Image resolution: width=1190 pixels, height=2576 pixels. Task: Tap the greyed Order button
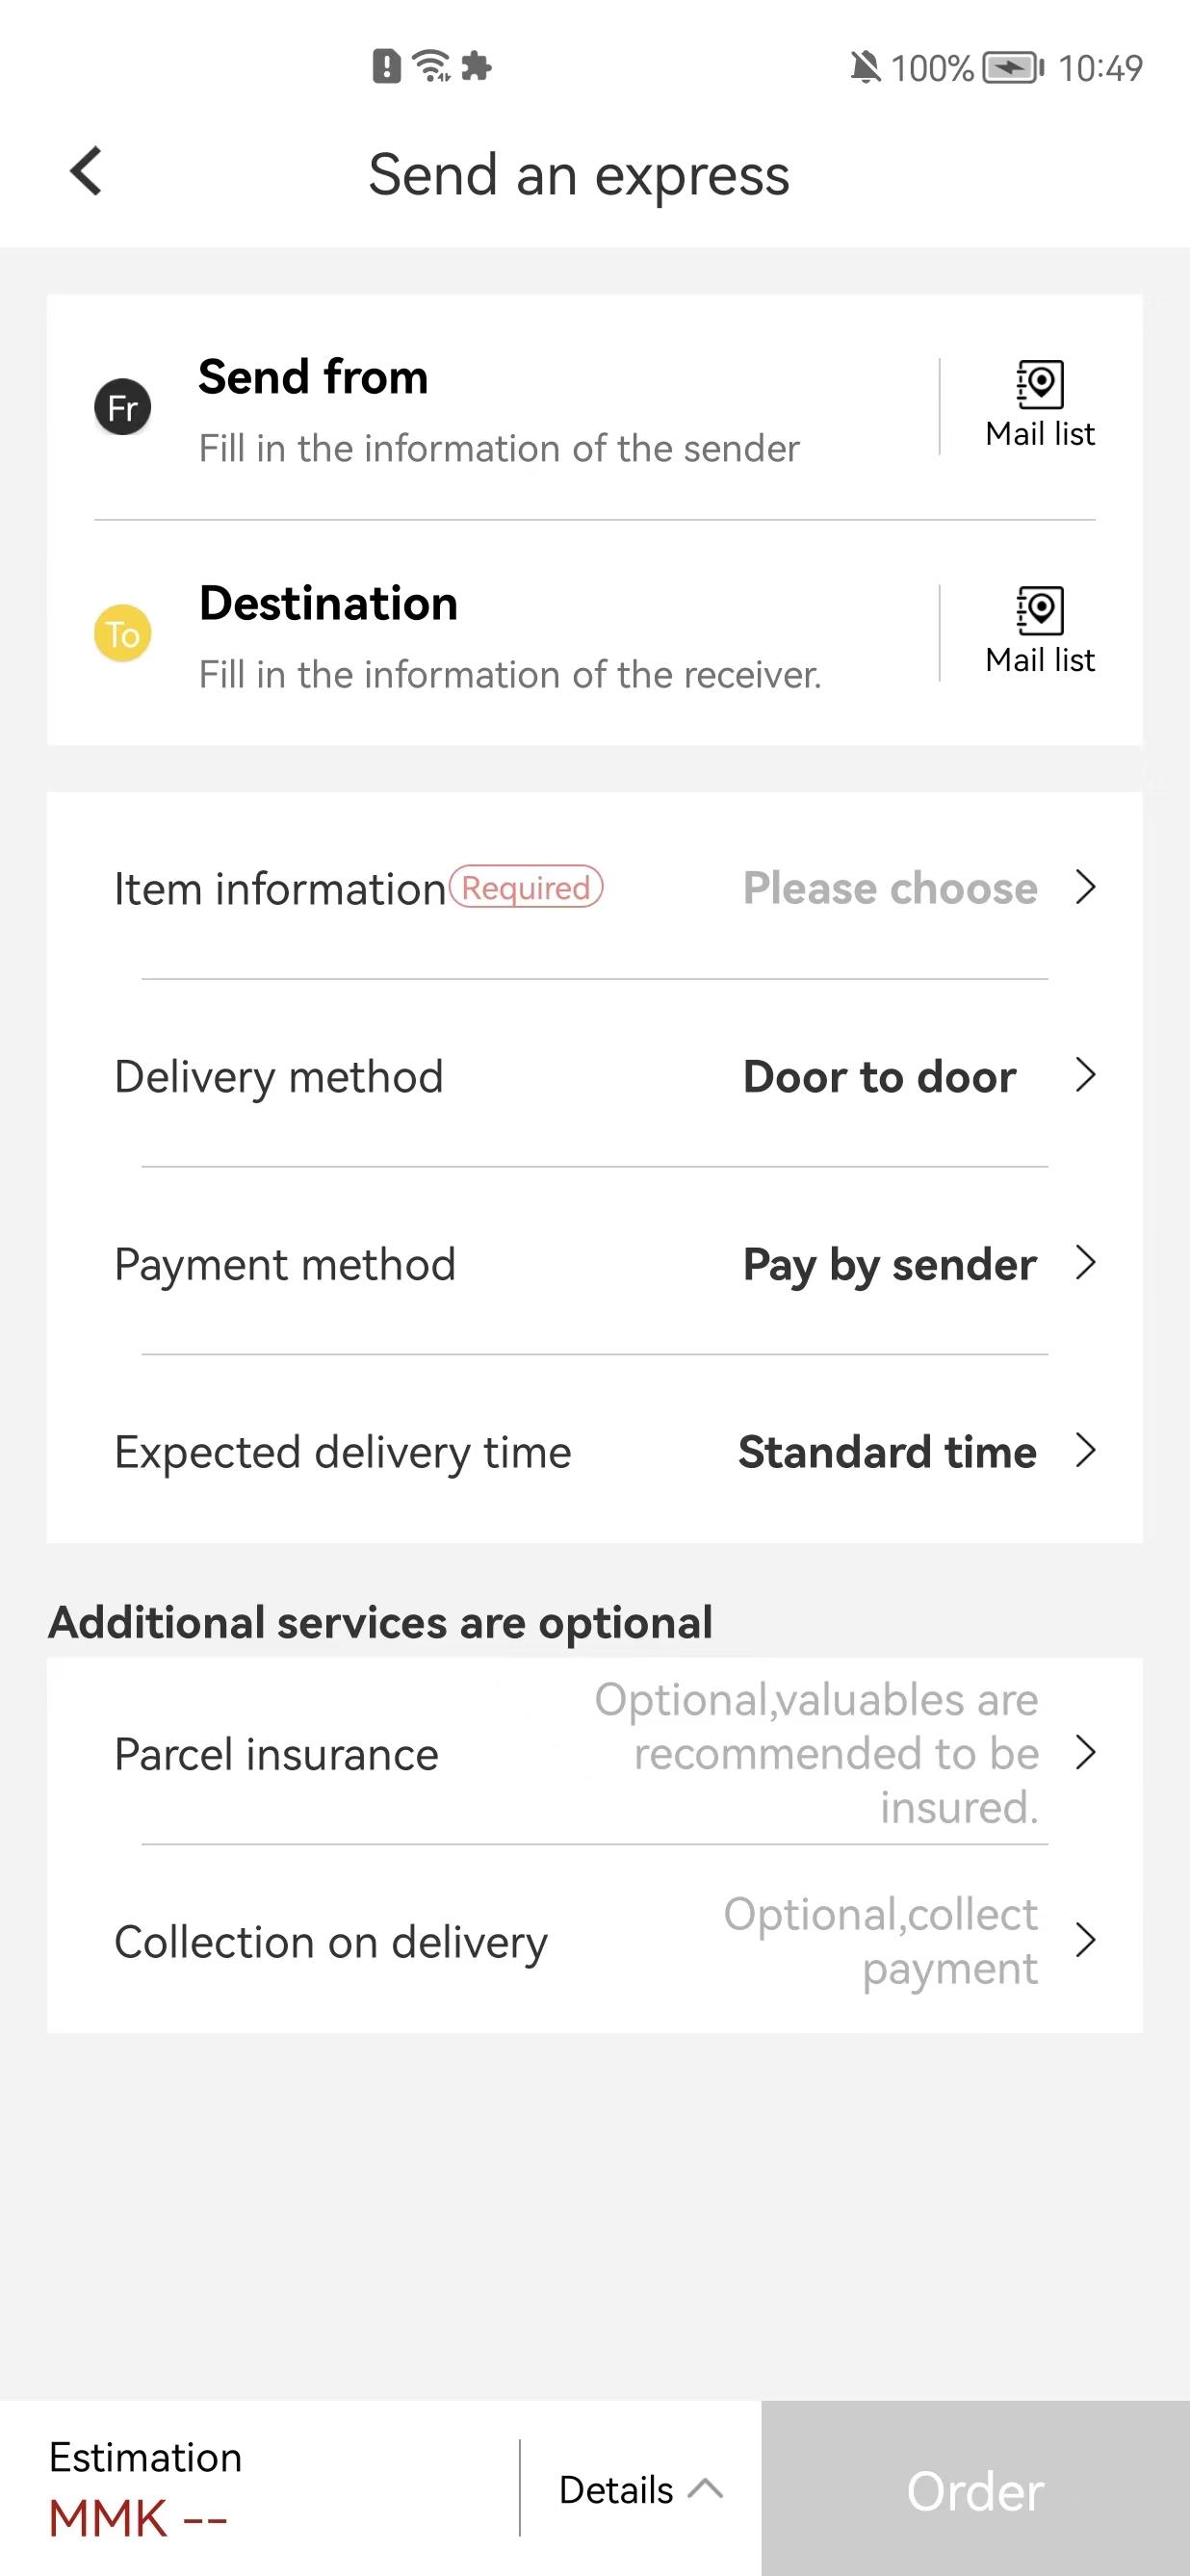975,2489
